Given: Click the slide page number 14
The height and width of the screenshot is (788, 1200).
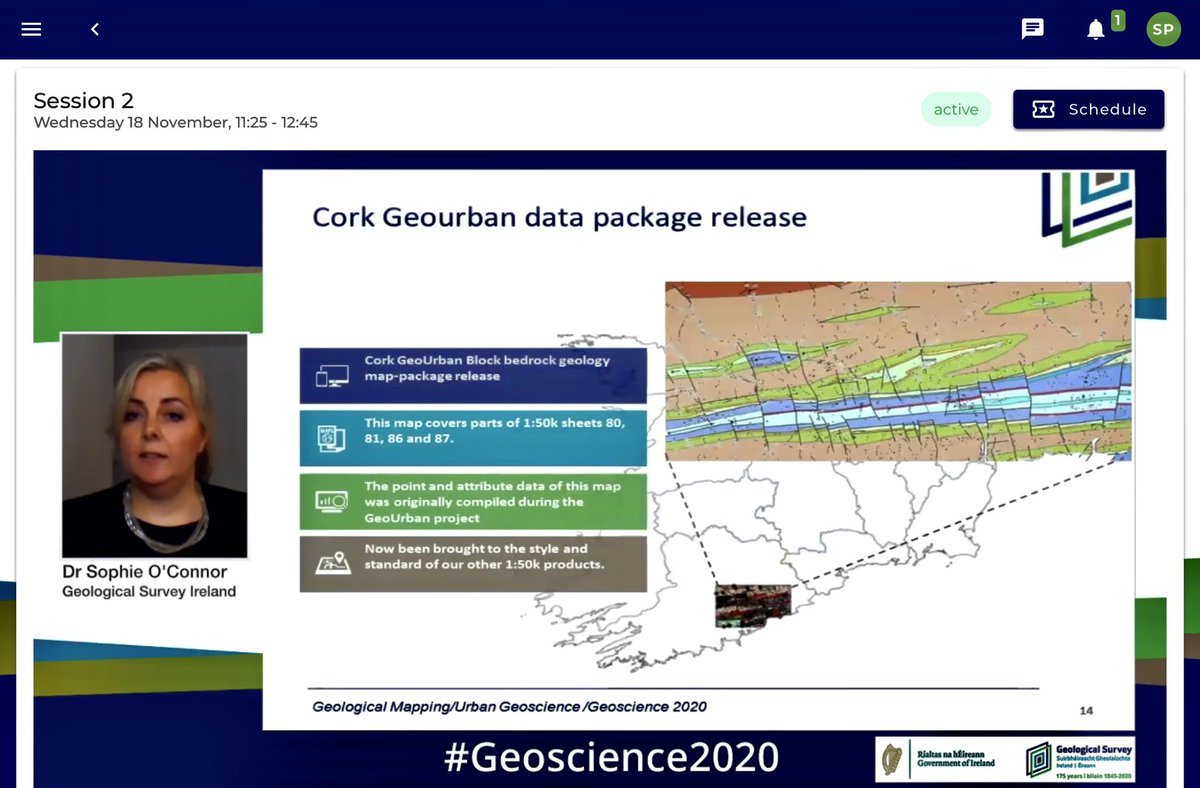Looking at the screenshot, I should click(x=1086, y=710).
